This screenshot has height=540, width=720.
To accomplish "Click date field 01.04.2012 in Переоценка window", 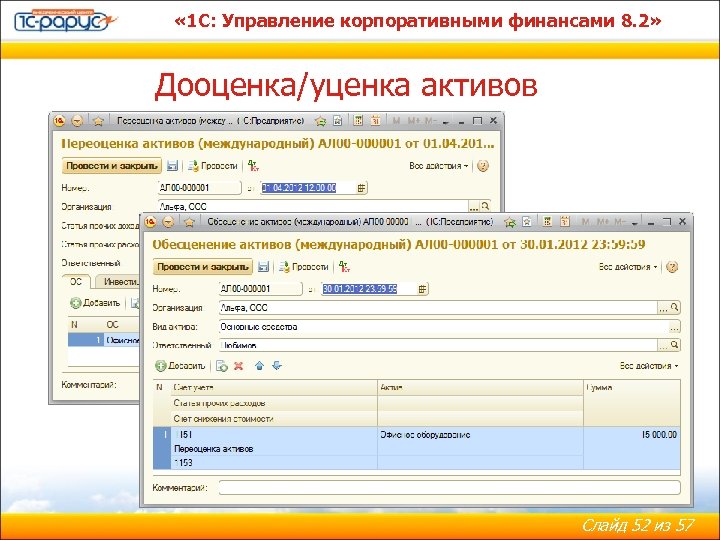I will coord(308,188).
